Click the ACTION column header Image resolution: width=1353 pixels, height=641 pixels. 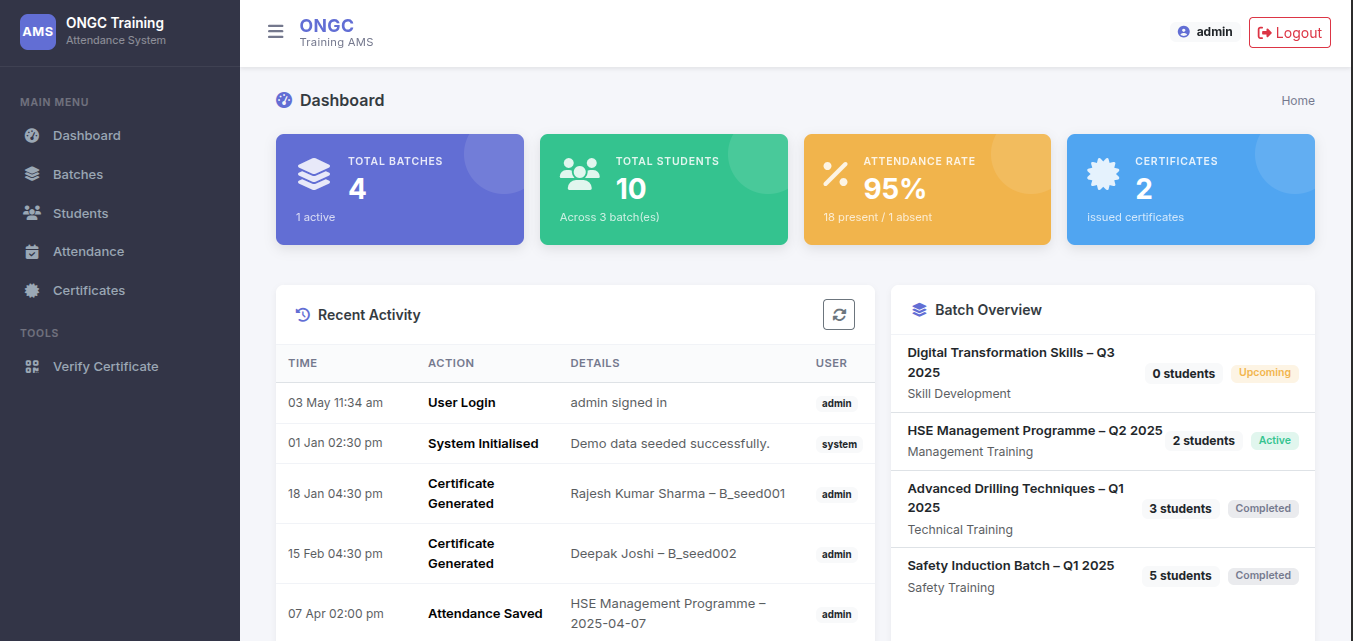point(451,363)
